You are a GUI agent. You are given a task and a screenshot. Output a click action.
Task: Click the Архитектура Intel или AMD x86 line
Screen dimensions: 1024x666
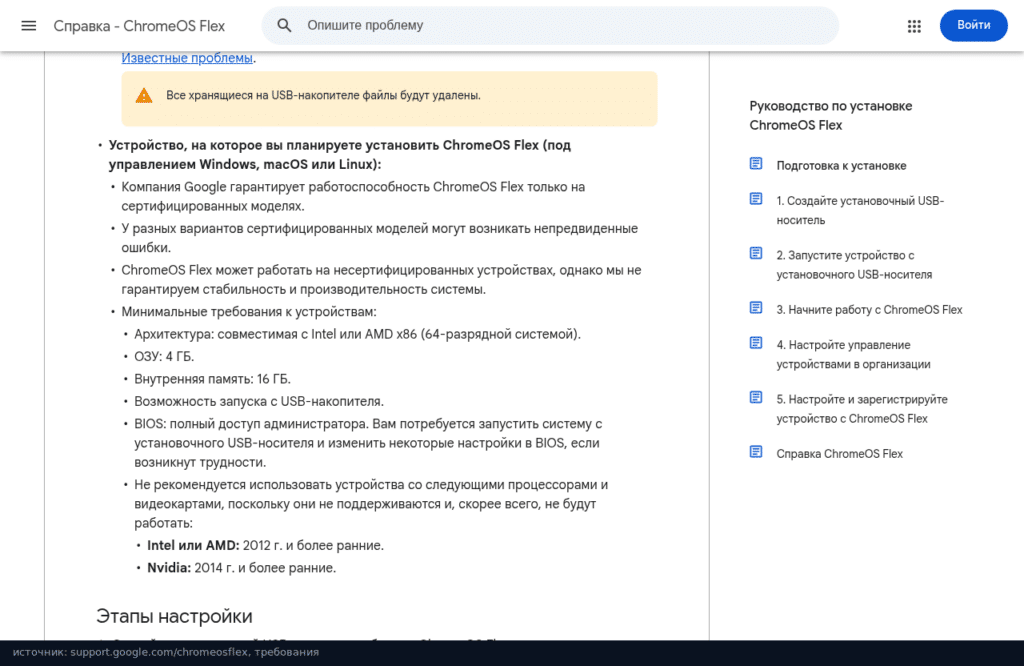357,334
